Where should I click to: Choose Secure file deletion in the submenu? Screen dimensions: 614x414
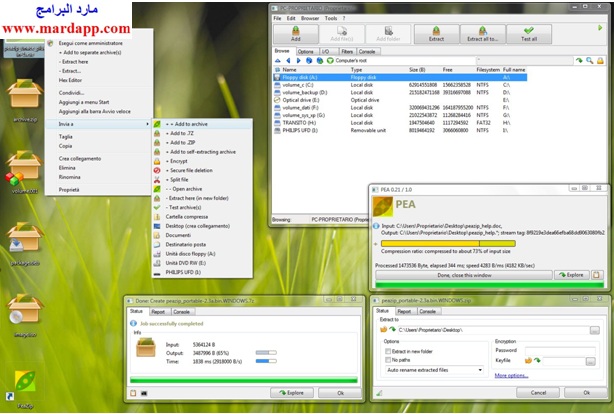[202, 171]
